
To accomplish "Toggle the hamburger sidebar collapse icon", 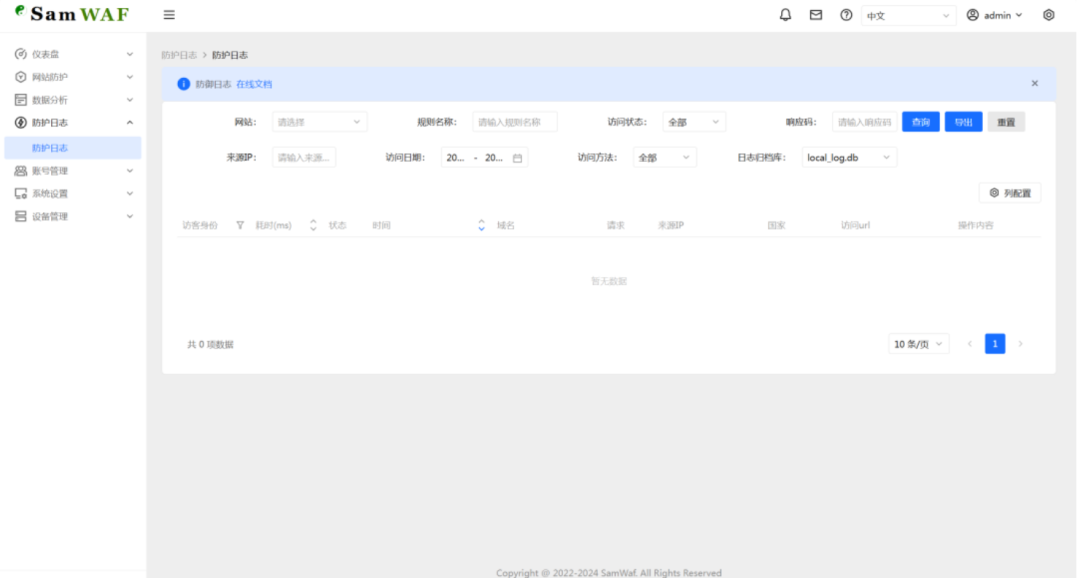I will click(x=169, y=15).
